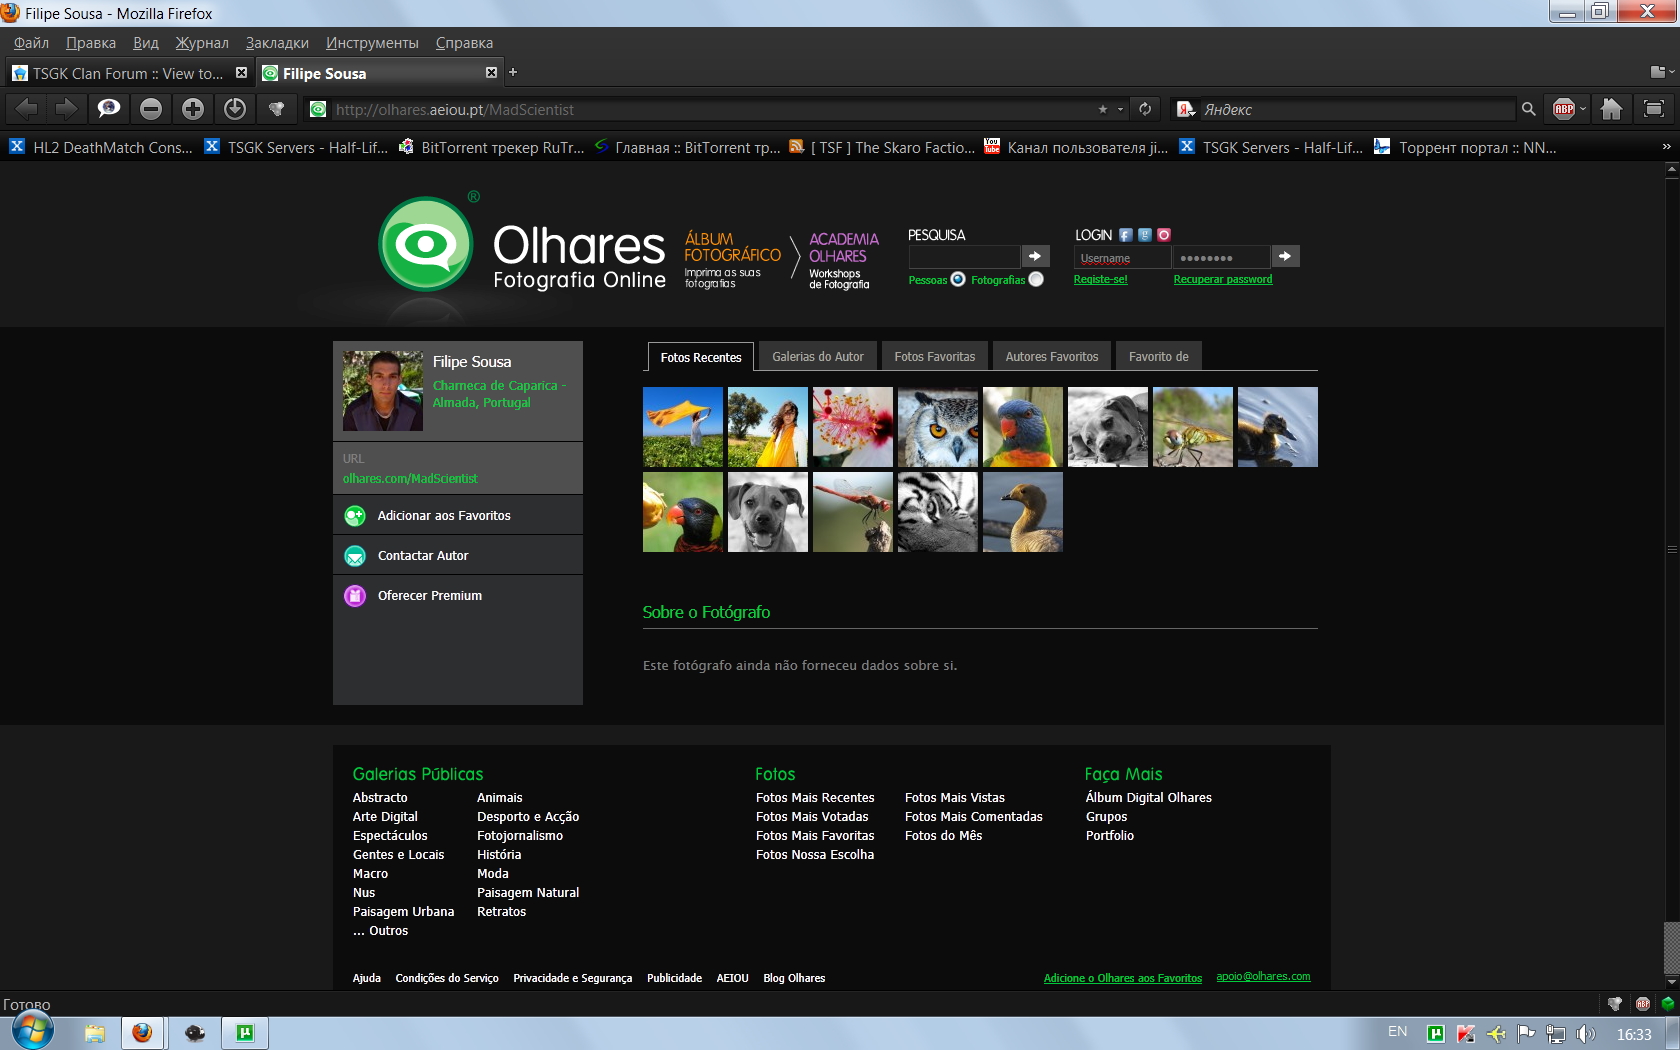Click the Google login icon next to LOGIN

(1145, 235)
